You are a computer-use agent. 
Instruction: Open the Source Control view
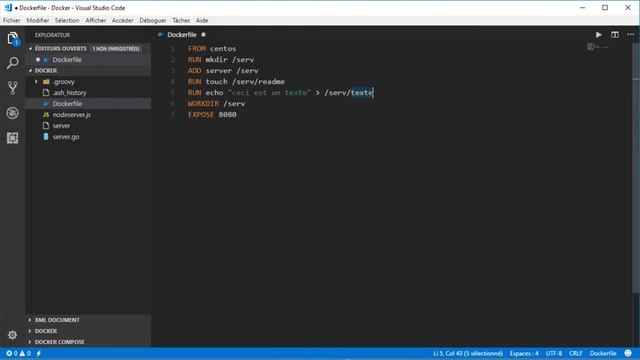click(x=13, y=88)
